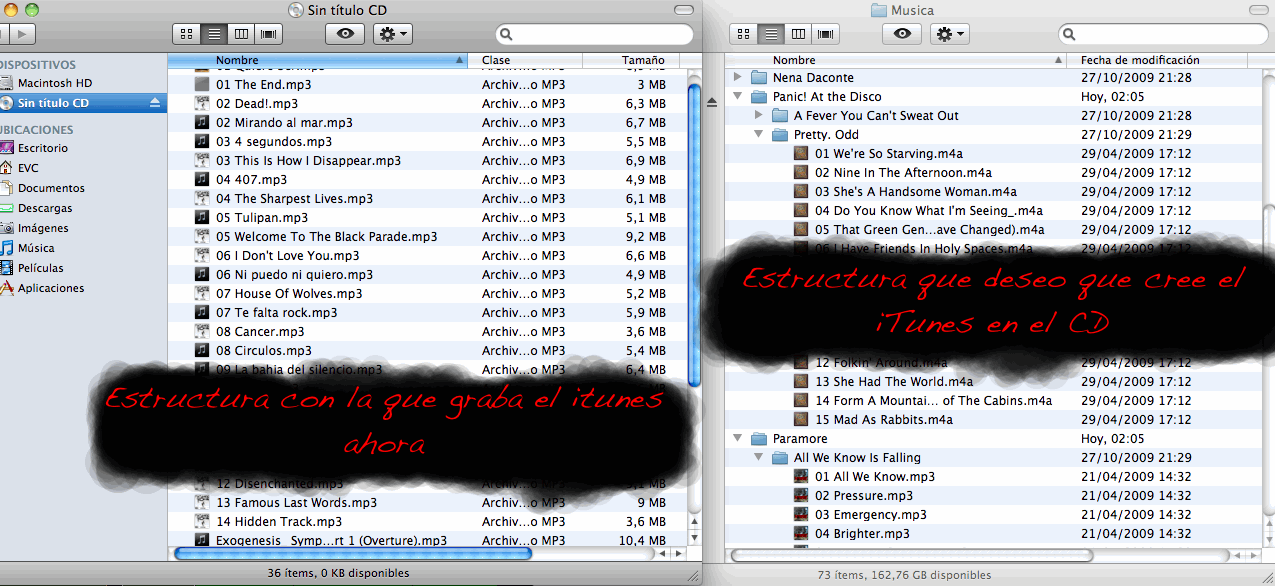1275x586 pixels.
Task: Select Macintosh HD in sidebar
Action: (x=55, y=83)
